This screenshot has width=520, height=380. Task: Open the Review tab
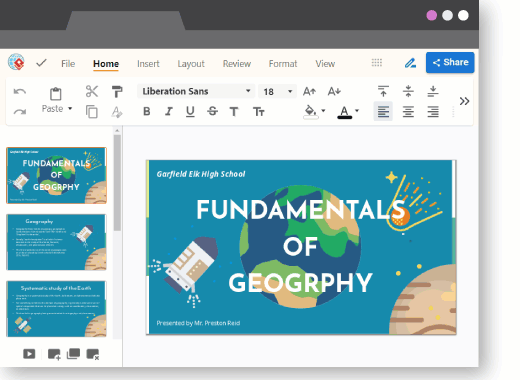pyautogui.click(x=237, y=64)
